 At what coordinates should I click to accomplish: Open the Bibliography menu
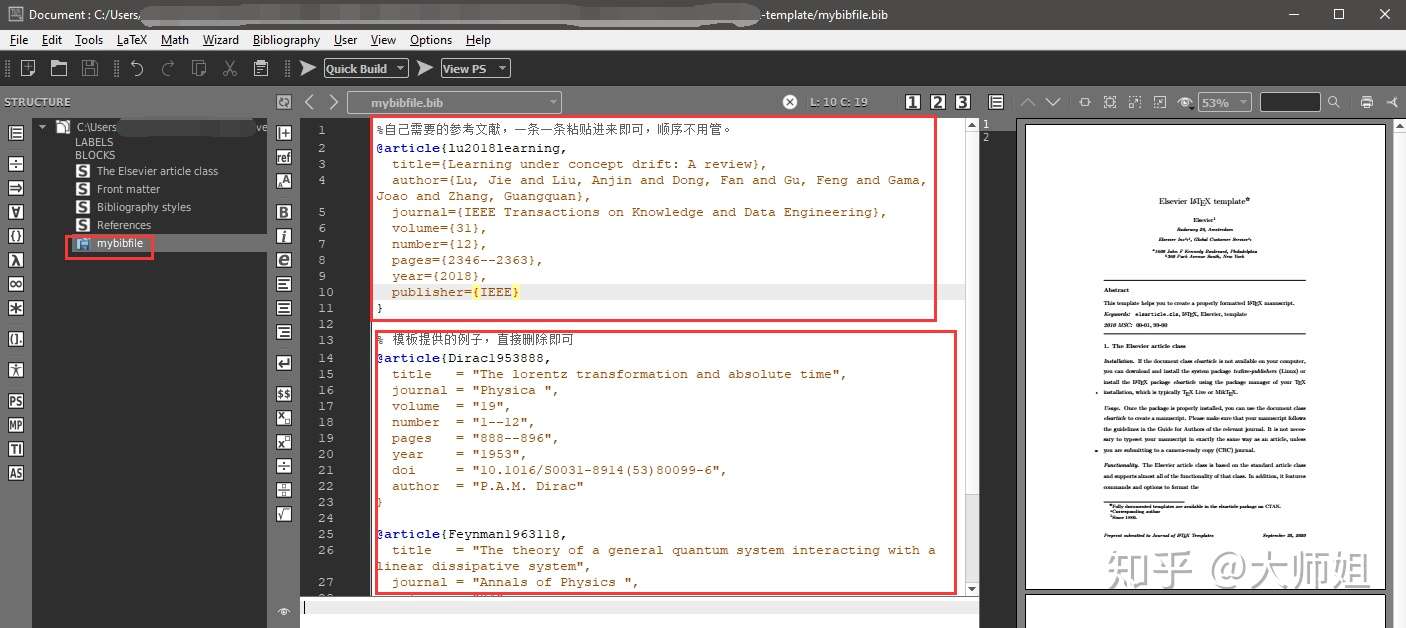[286, 40]
